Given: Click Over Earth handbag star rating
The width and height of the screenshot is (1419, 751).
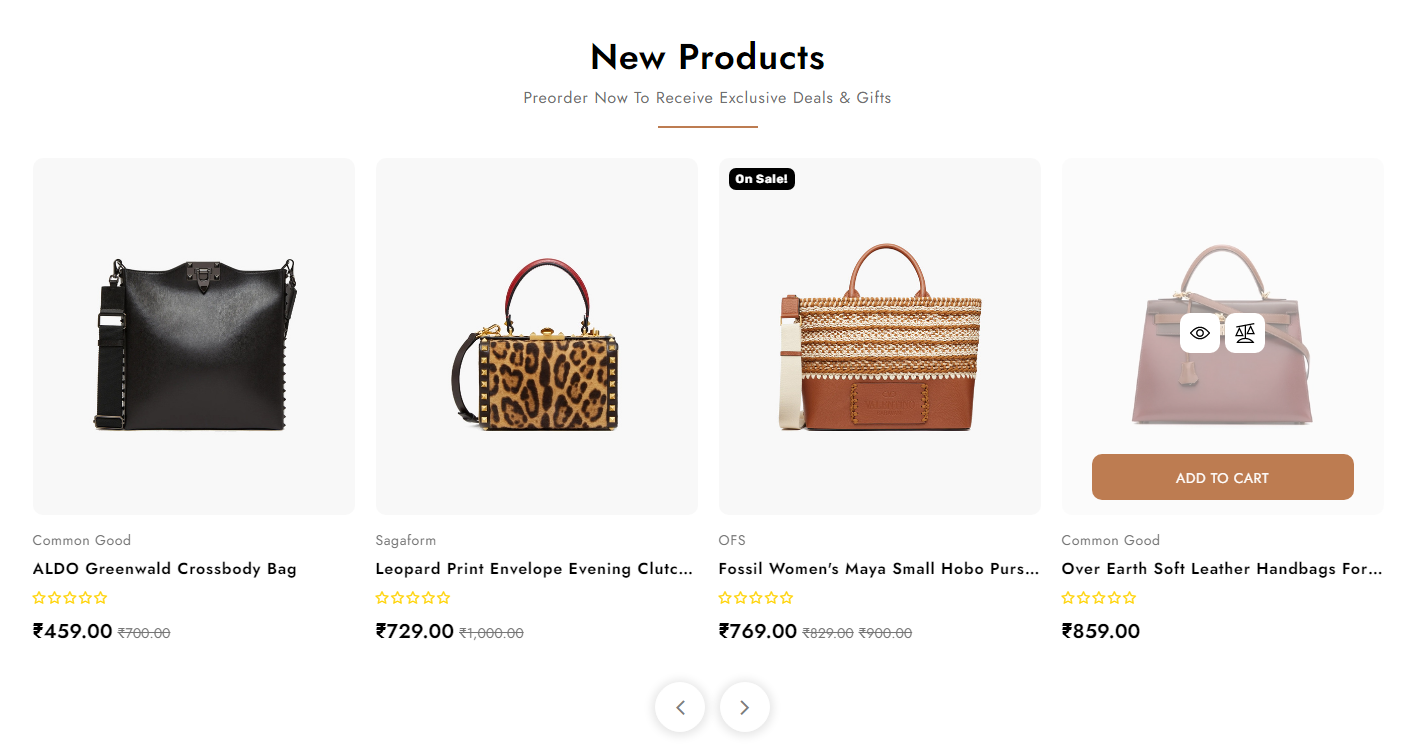Looking at the screenshot, I should pos(1099,598).
